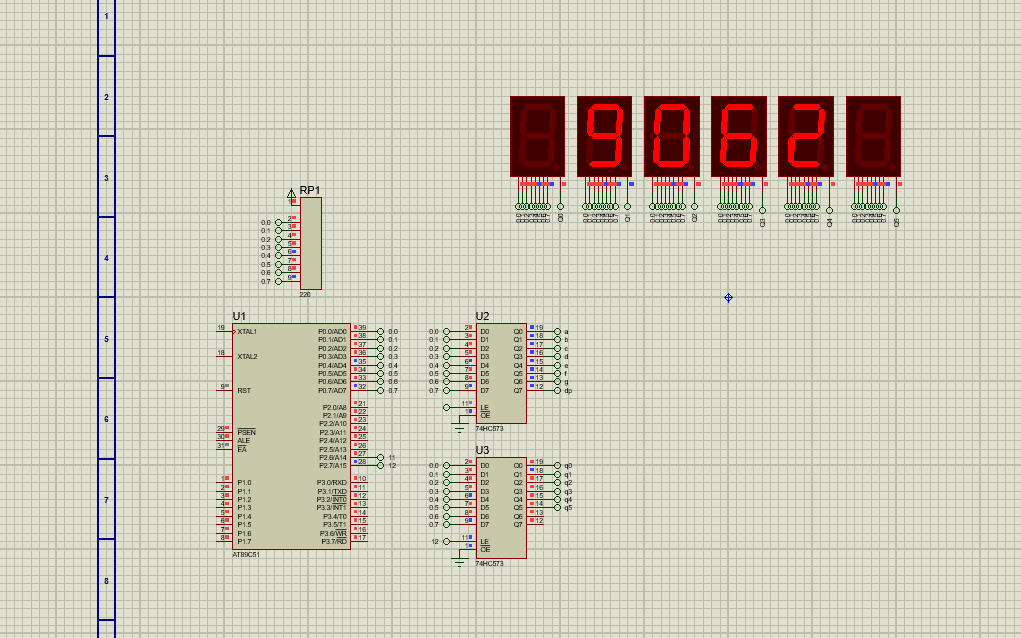The width and height of the screenshot is (1021, 638).
Task: Click the '11' terminal on U1 pin P2.6/A14
Action: coord(381,458)
